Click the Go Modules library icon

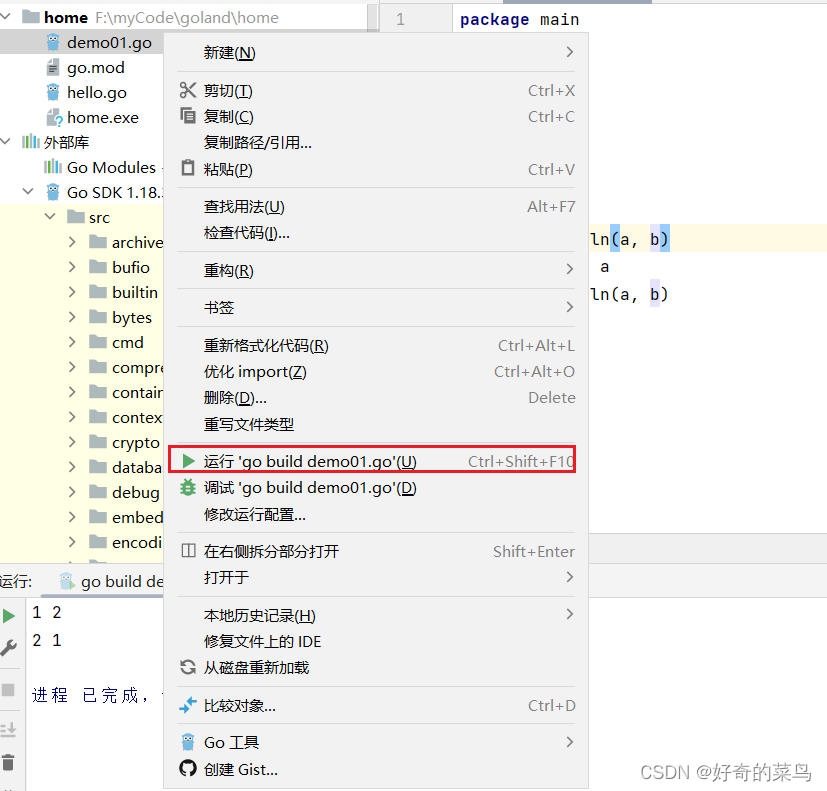pos(51,166)
